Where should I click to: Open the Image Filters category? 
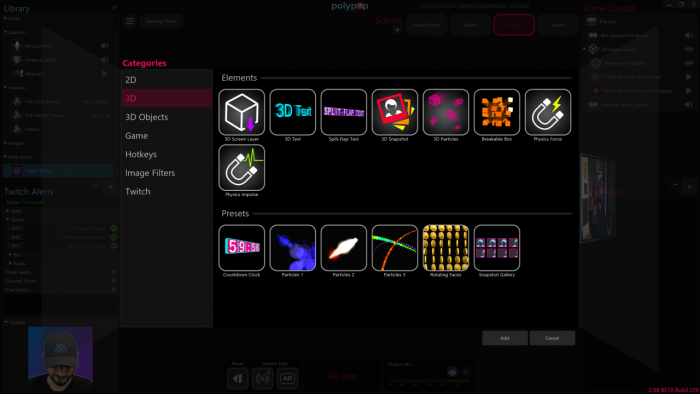(167, 173)
